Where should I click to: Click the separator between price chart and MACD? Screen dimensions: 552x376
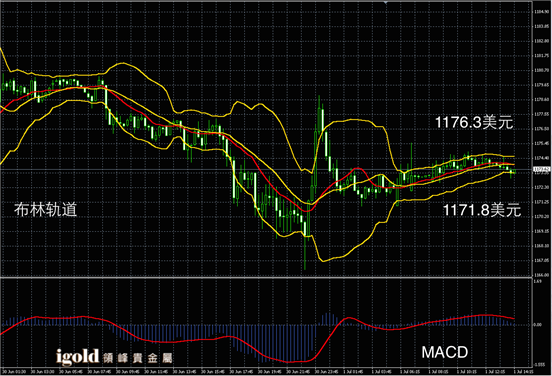point(266,277)
